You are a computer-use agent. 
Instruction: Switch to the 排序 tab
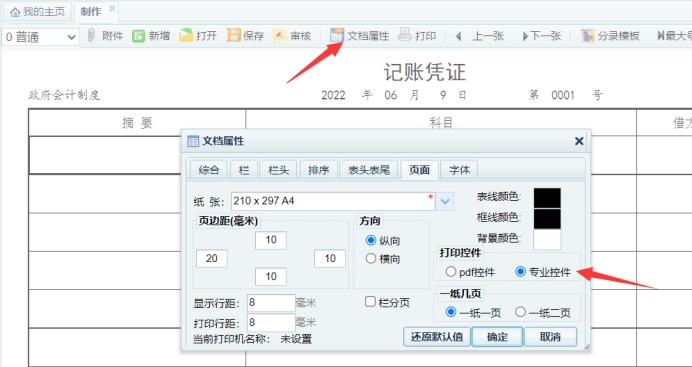[x=319, y=170]
